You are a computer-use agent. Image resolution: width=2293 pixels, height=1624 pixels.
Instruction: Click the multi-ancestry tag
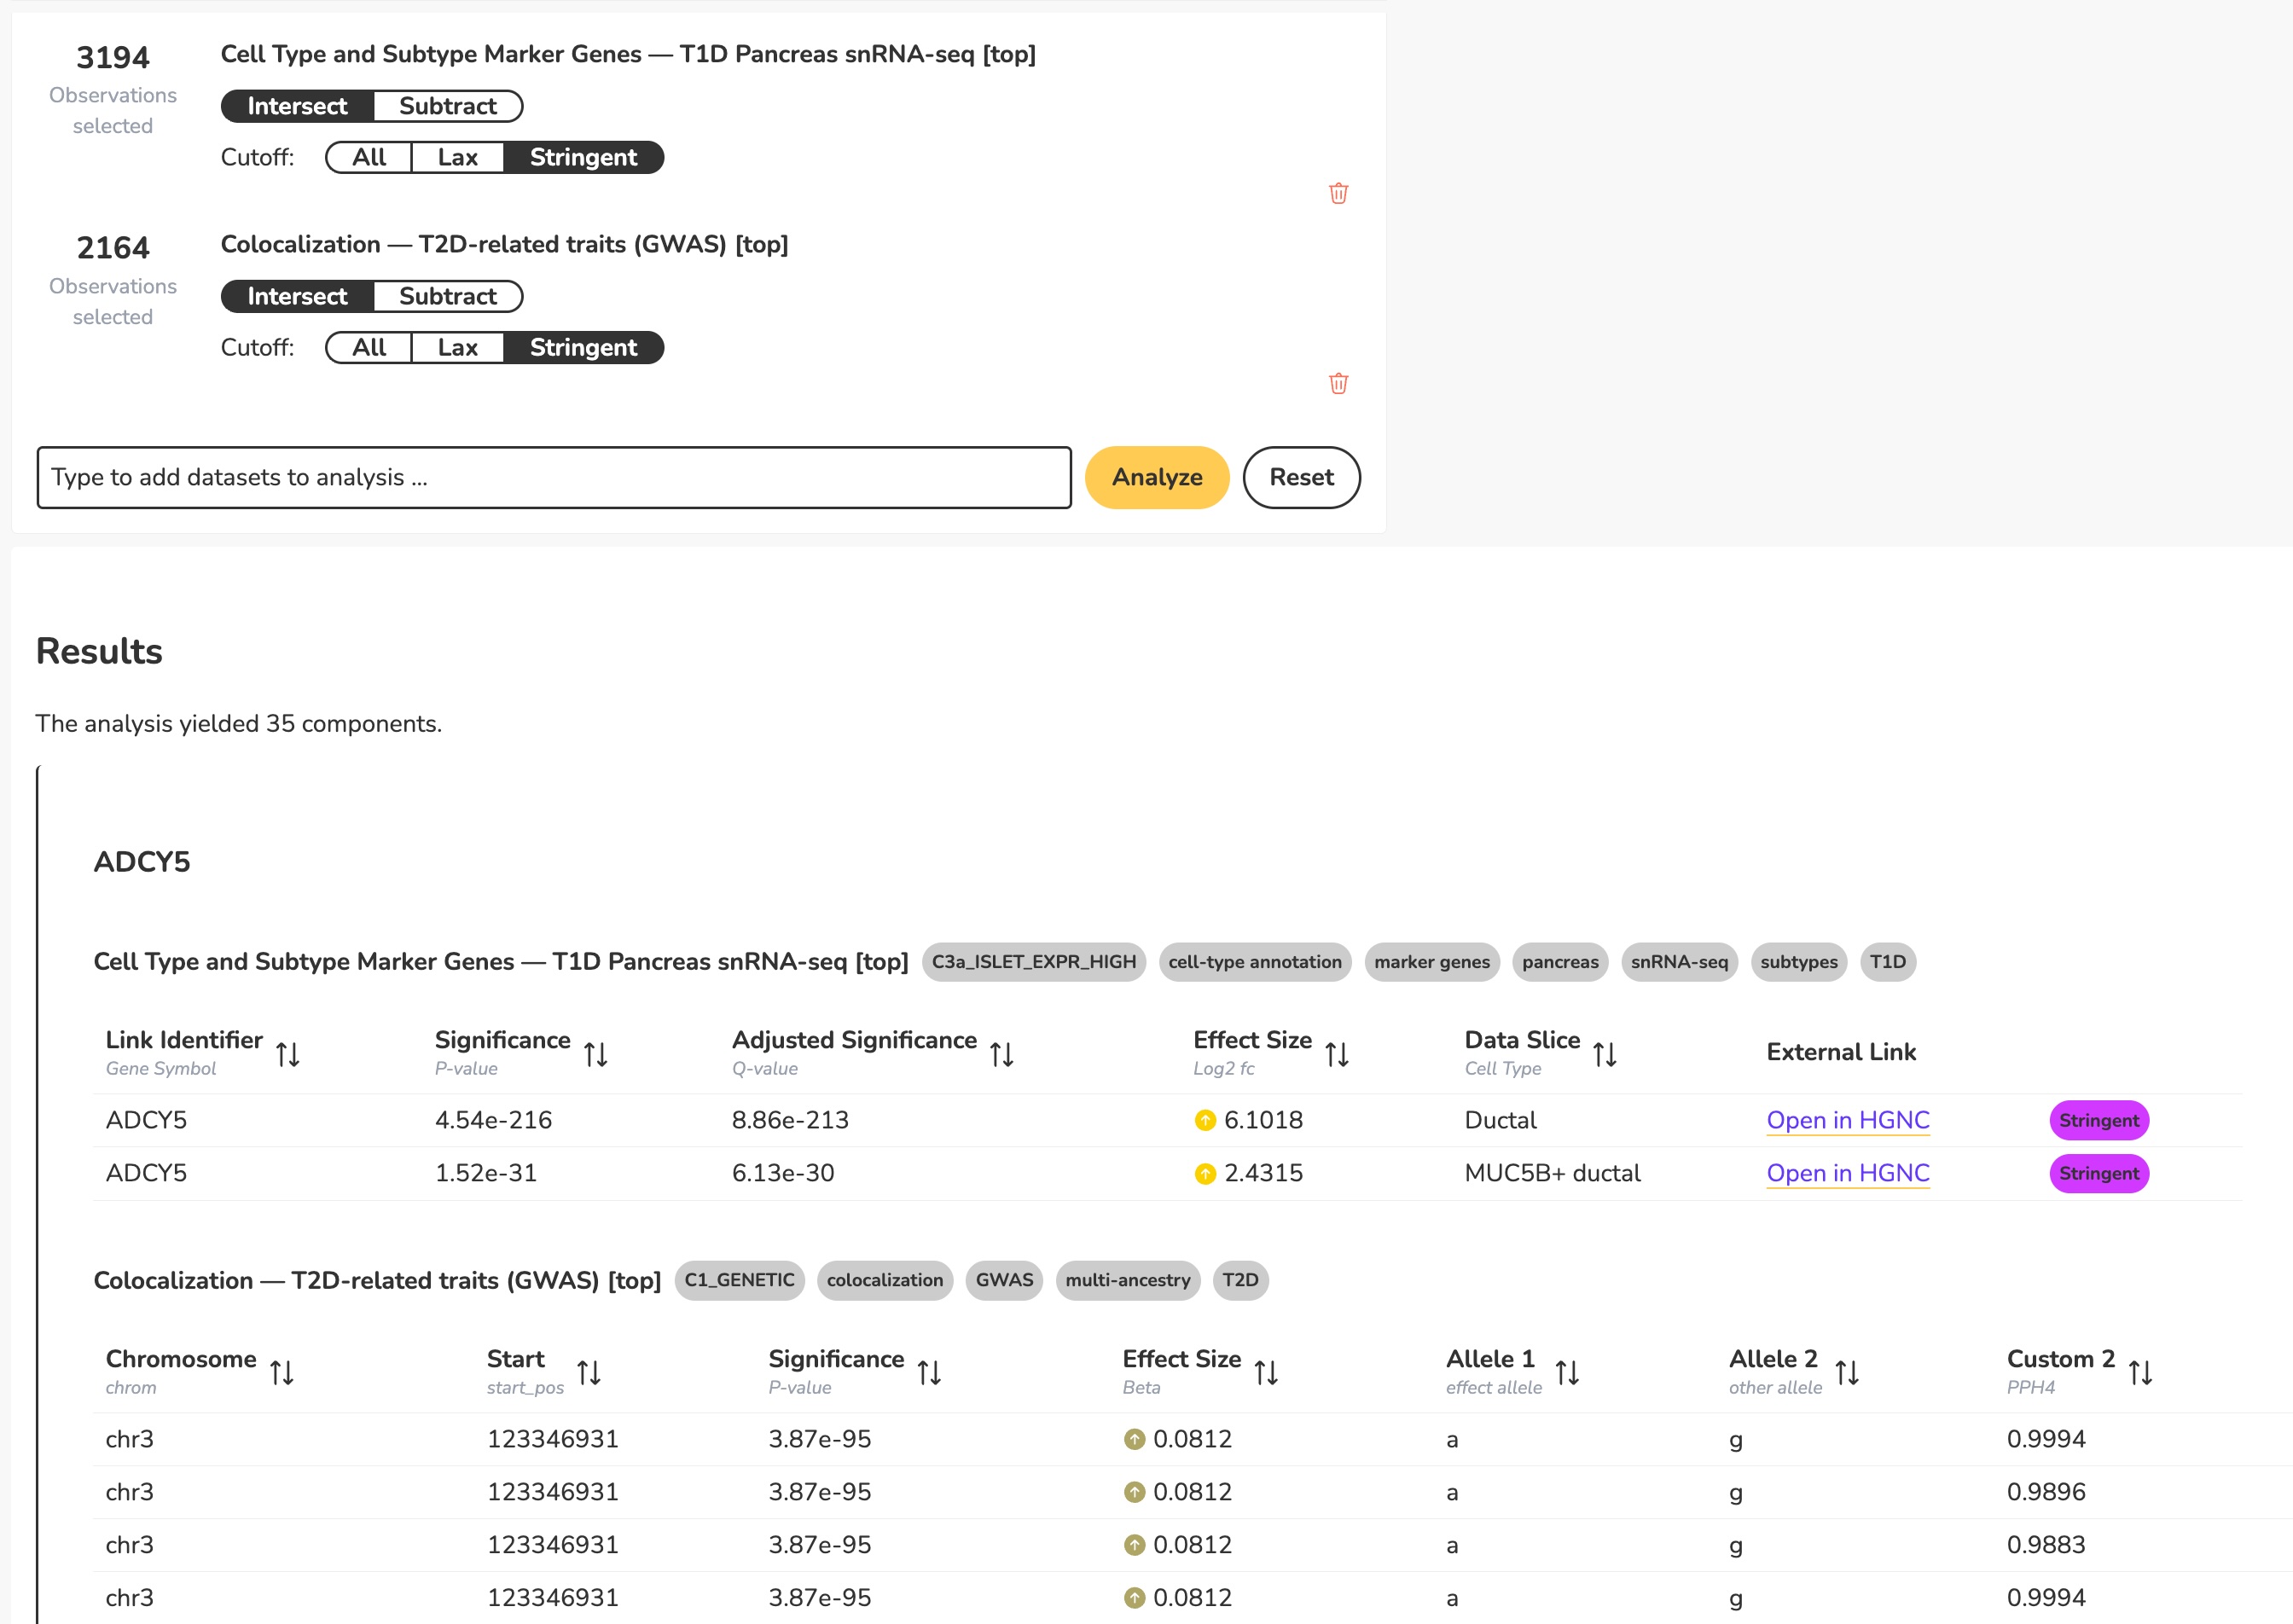[x=1128, y=1280]
